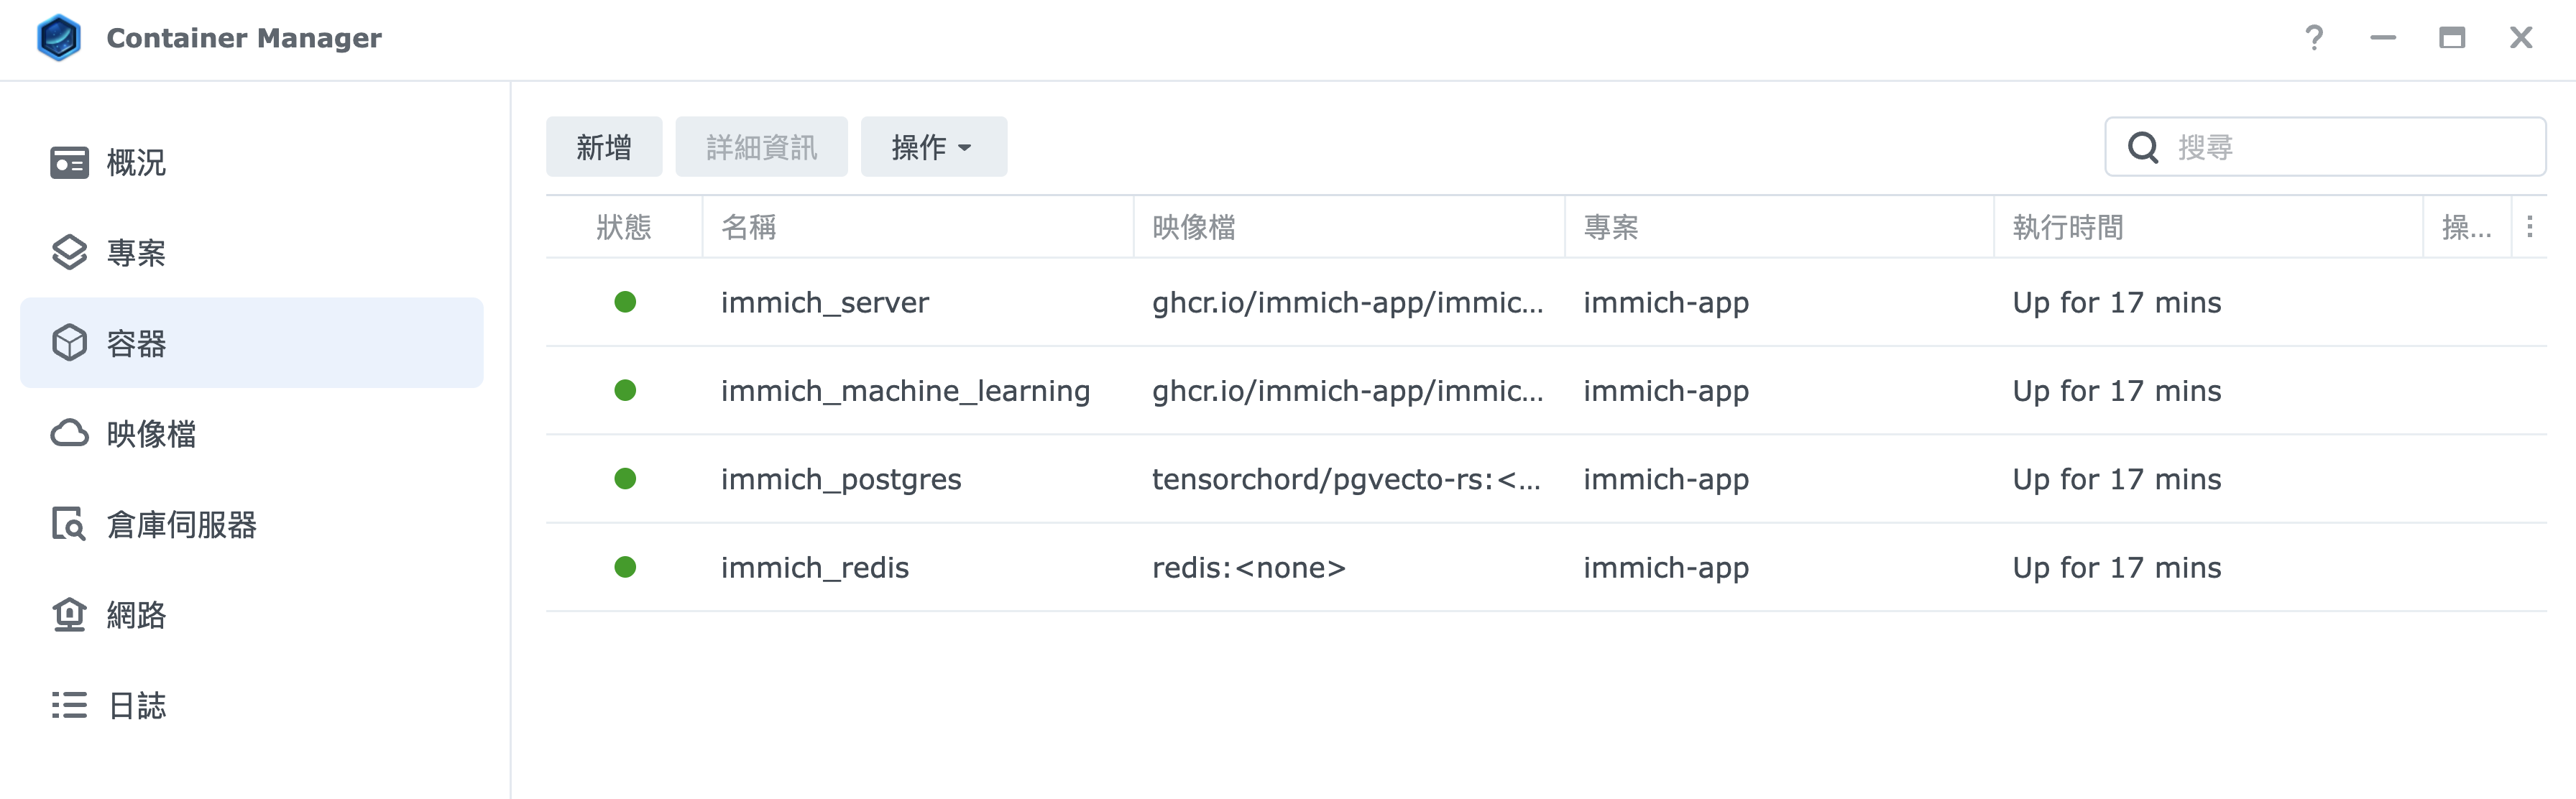Click the 詳細資訊 button
2576x799 pixels.
pos(761,147)
